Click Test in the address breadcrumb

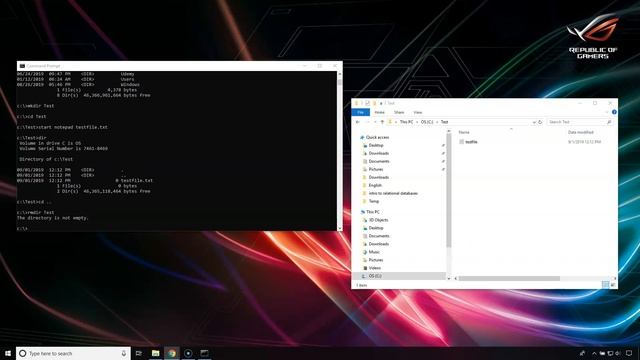tap(444, 122)
